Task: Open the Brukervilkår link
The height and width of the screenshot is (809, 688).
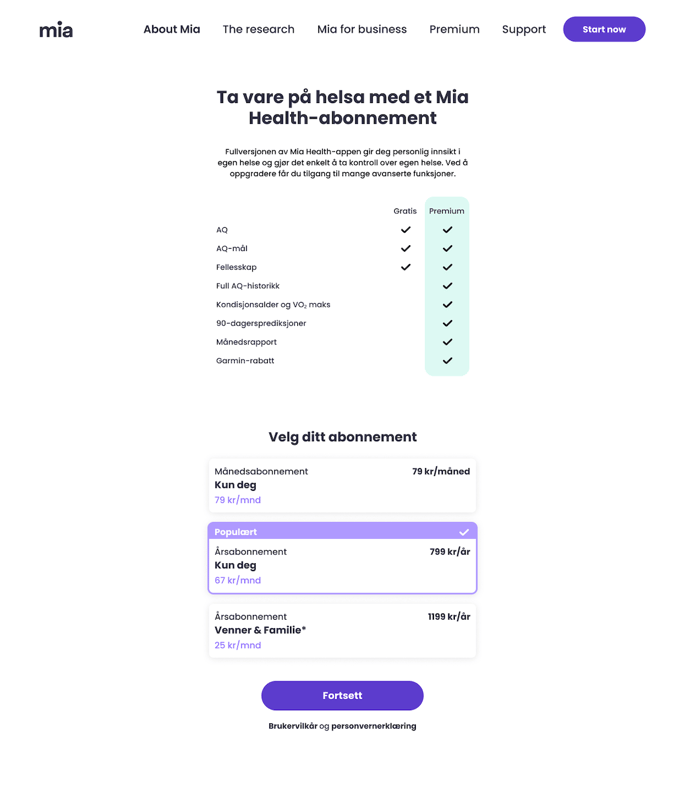Action: (292, 726)
